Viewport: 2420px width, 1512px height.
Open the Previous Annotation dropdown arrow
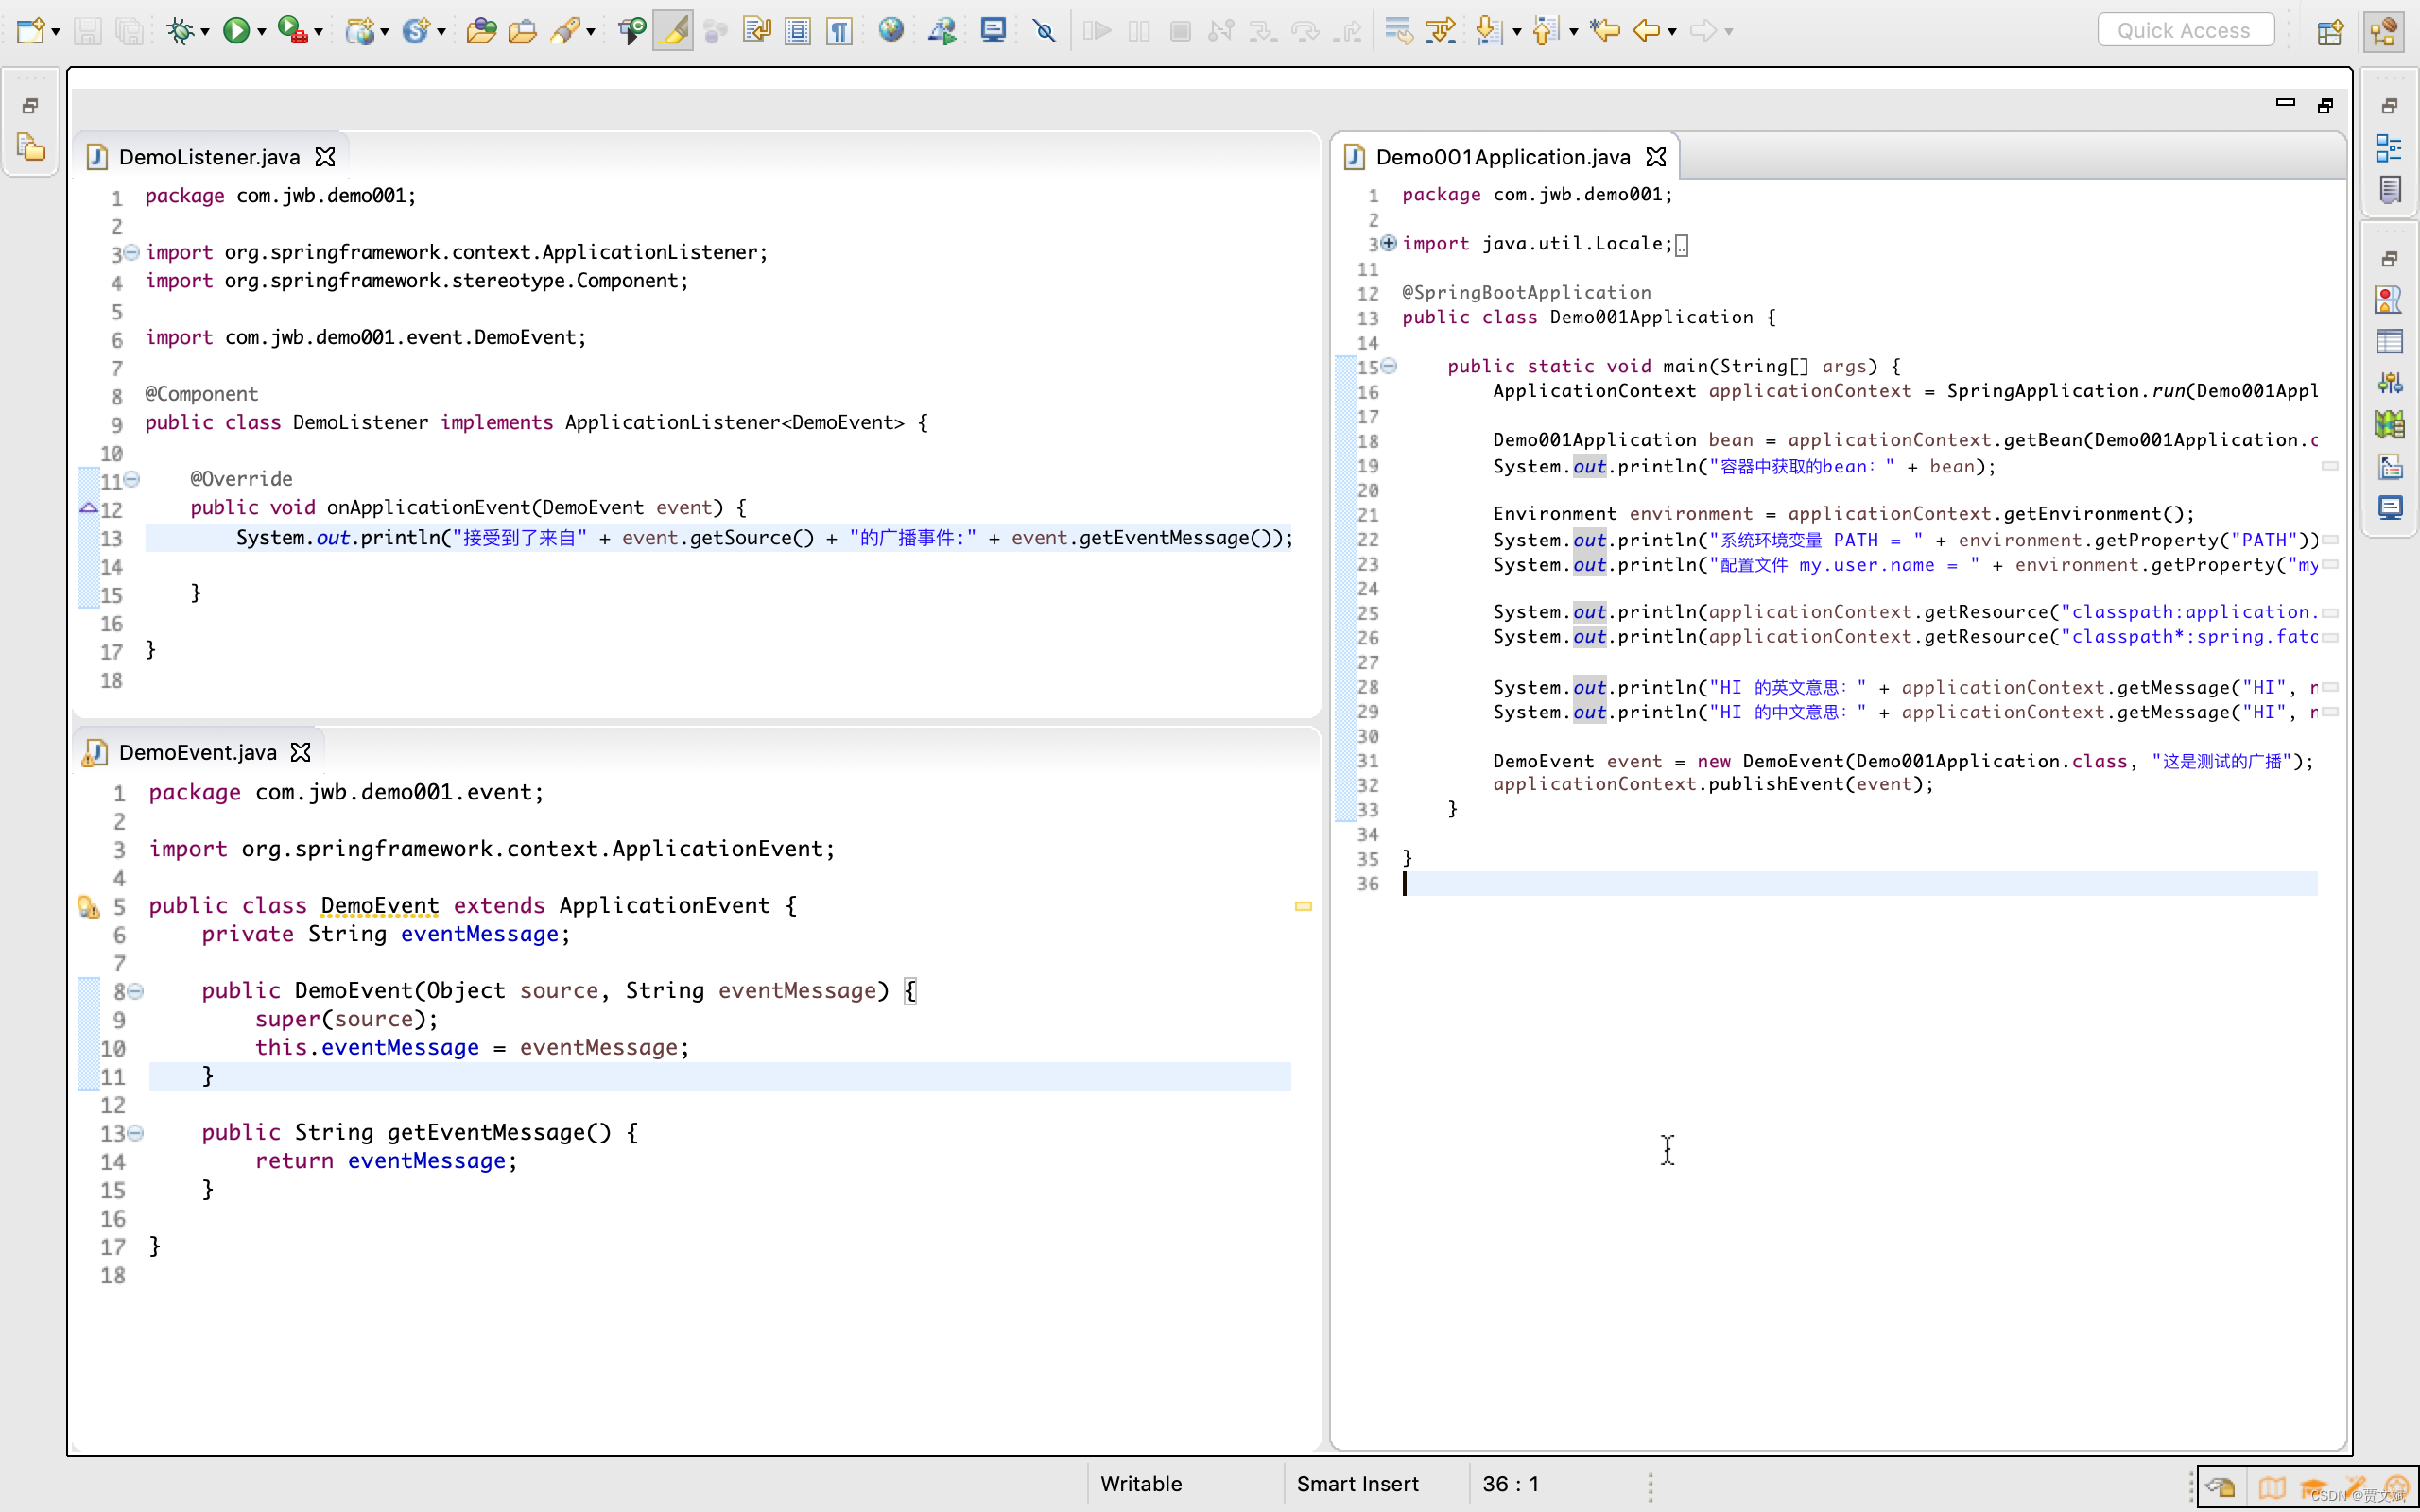[1574, 32]
